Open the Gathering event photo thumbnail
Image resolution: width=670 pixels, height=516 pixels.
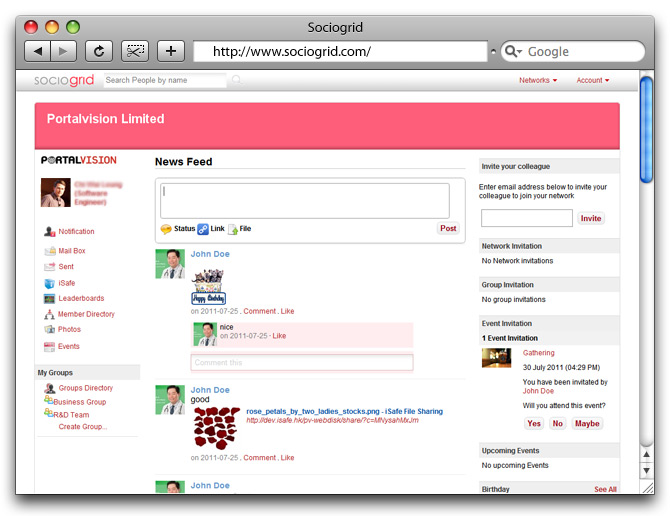pyautogui.click(x=496, y=358)
